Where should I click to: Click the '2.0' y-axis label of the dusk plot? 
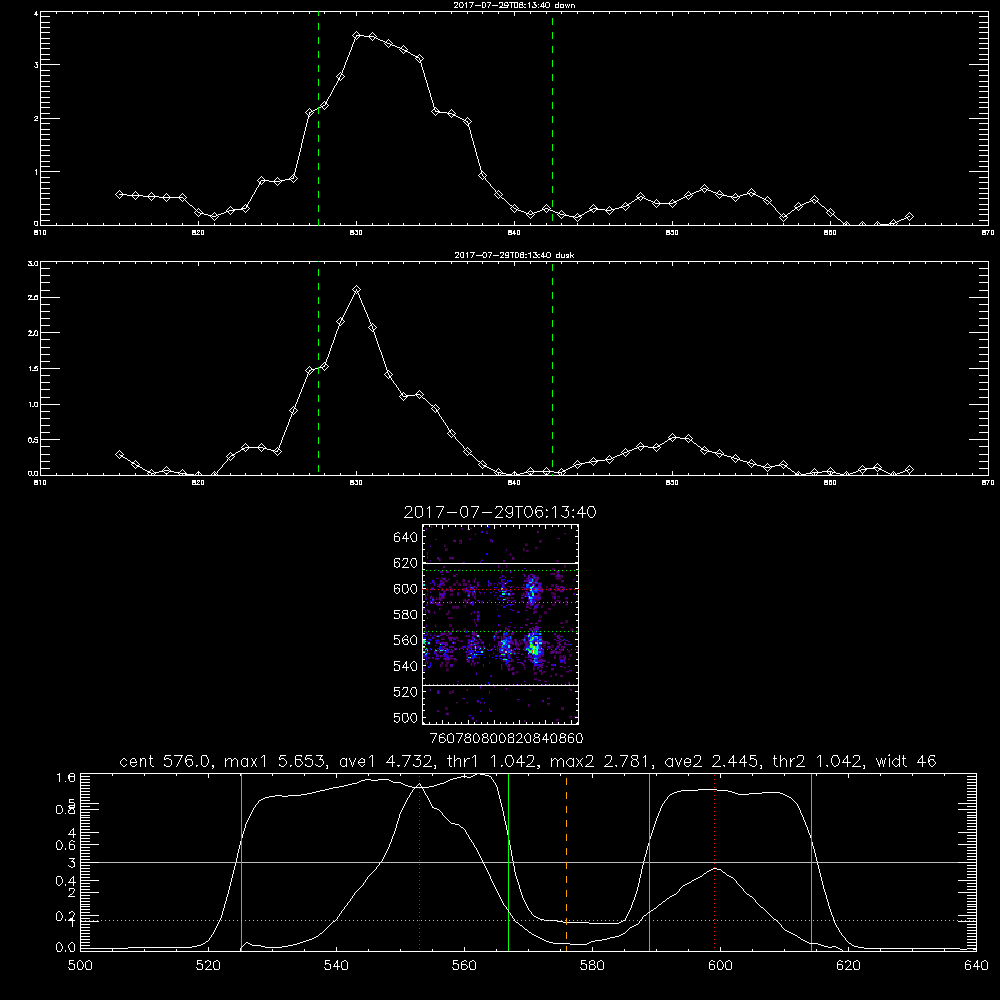tap(34, 333)
